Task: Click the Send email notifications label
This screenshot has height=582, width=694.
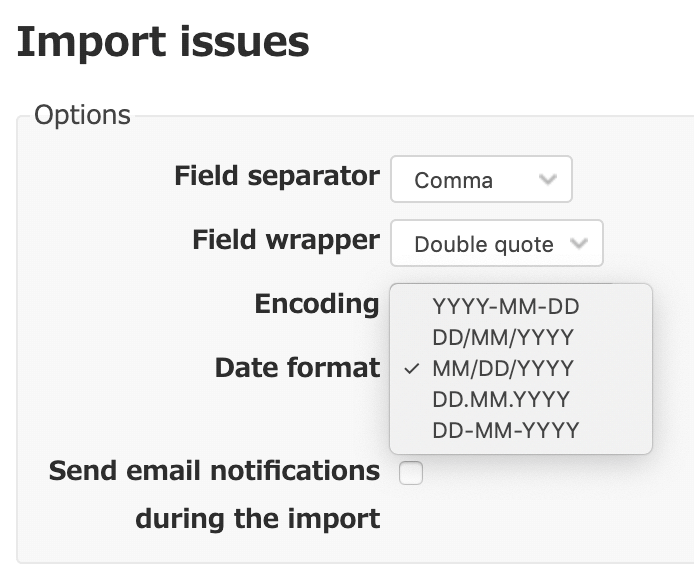Action: 214,470
